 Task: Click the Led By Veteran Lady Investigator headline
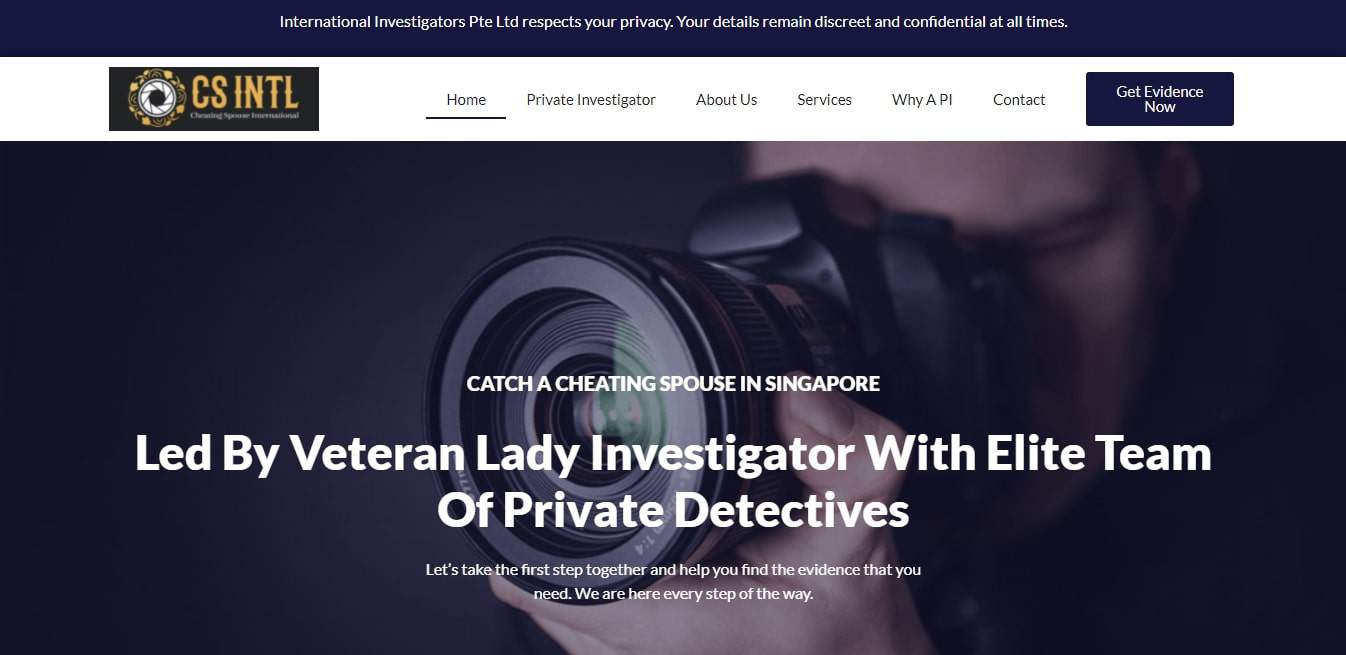[673, 481]
